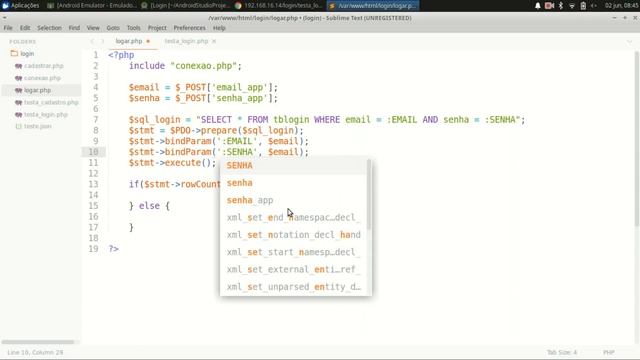The width and height of the screenshot is (640, 360).
Task: Open teste.json from the sidebar
Action: click(x=38, y=127)
